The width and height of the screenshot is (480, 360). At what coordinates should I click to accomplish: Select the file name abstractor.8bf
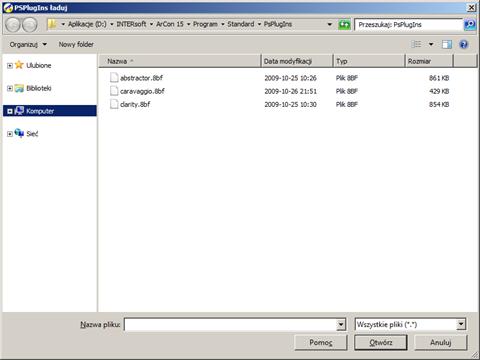tap(141, 78)
